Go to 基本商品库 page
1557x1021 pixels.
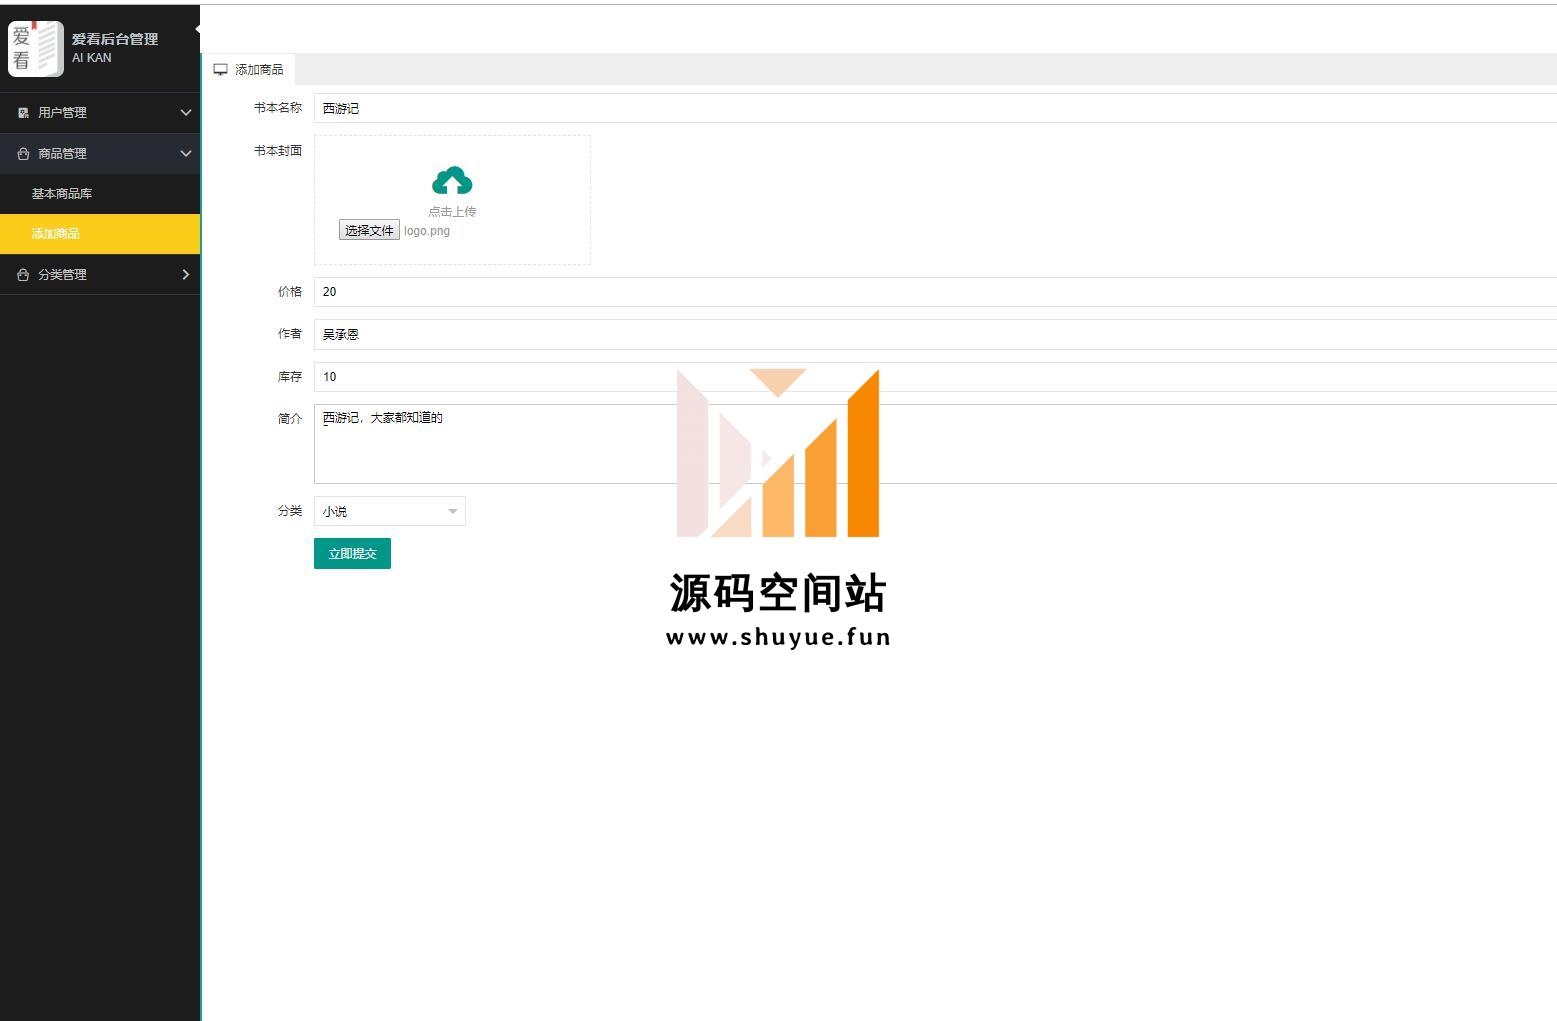100,194
